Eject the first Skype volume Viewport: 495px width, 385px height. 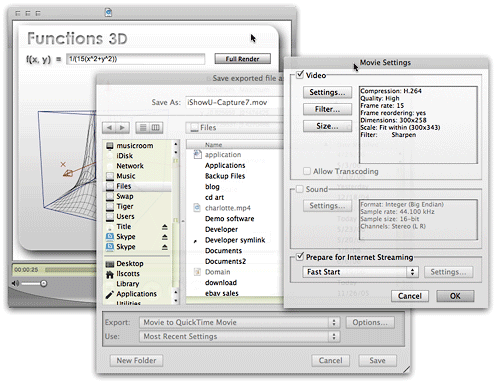tap(164, 237)
